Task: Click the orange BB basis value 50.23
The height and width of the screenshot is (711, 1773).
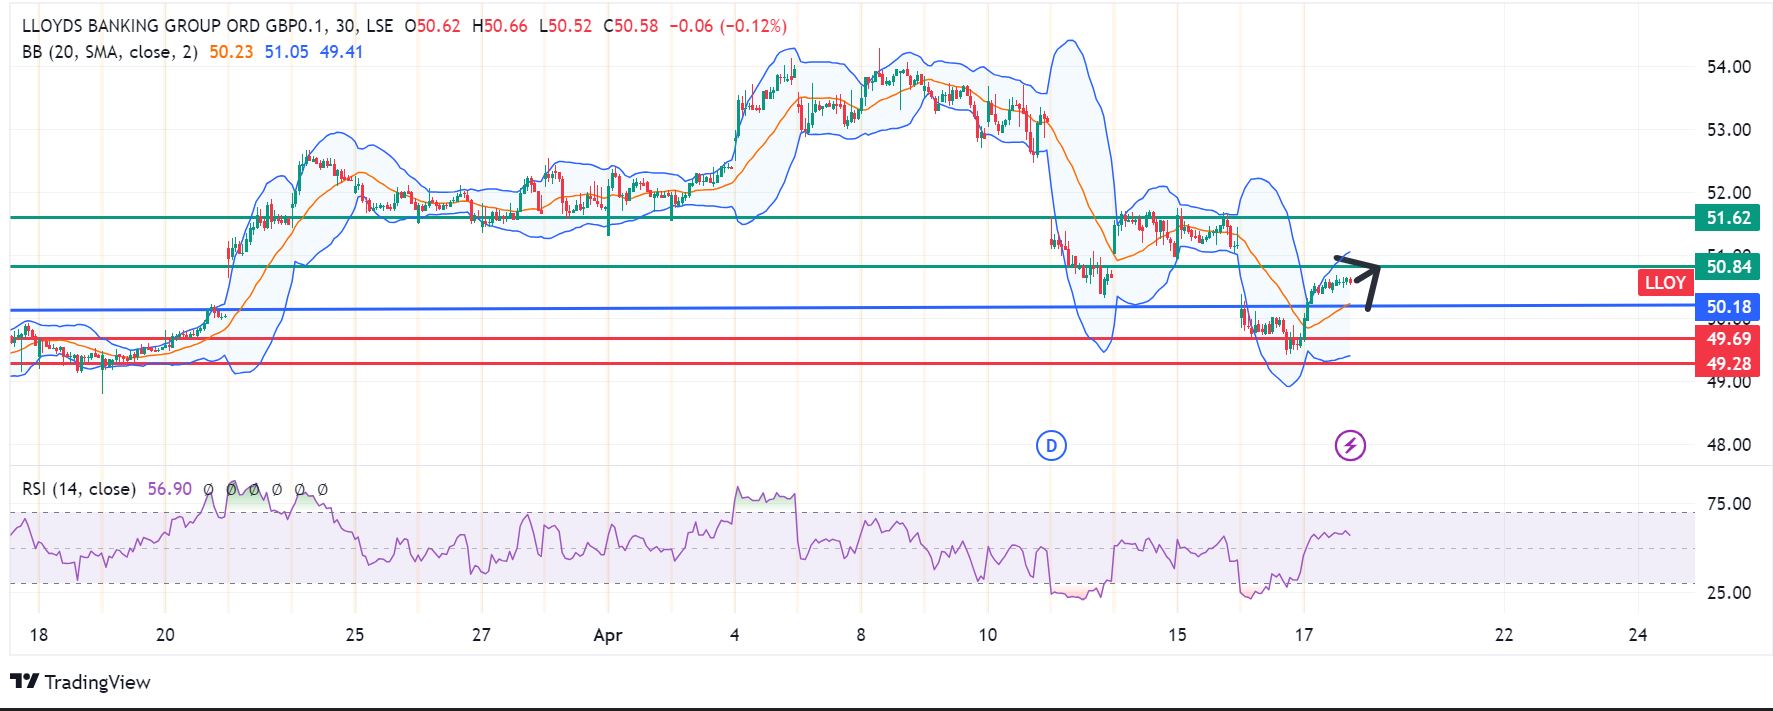Action: coord(231,52)
